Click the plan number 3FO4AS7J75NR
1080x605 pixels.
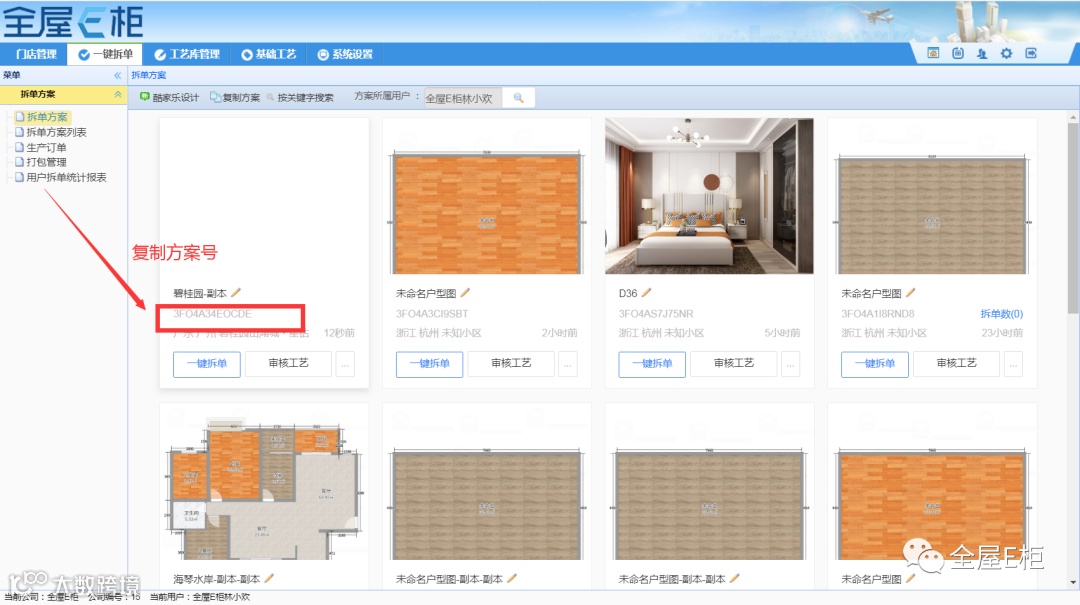click(656, 314)
